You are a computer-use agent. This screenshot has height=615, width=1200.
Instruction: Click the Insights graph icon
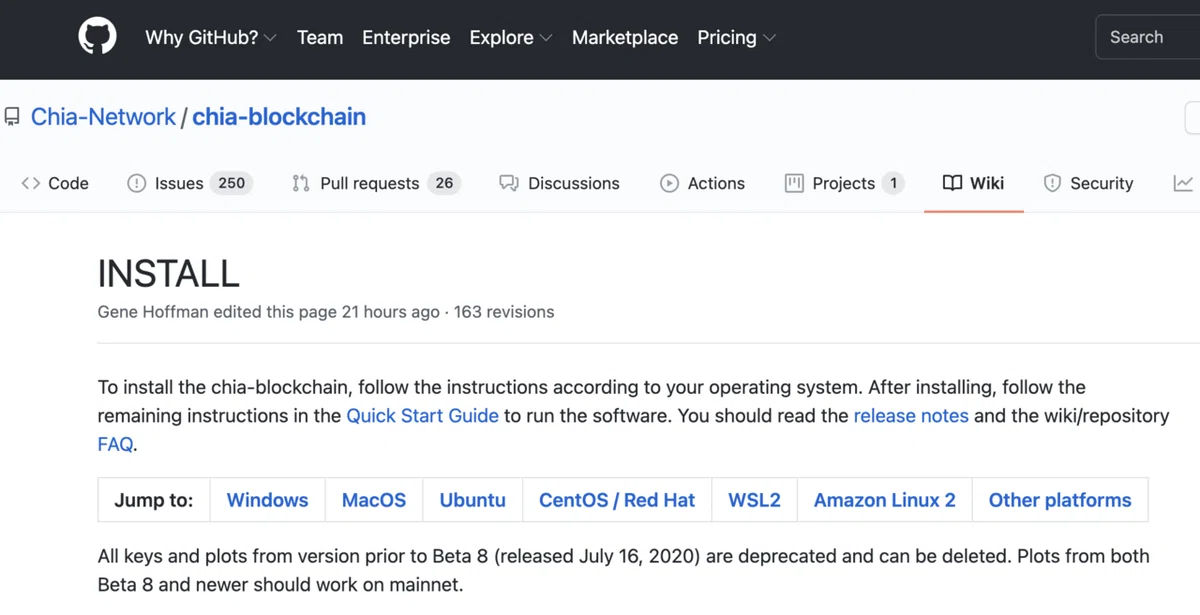1184,183
